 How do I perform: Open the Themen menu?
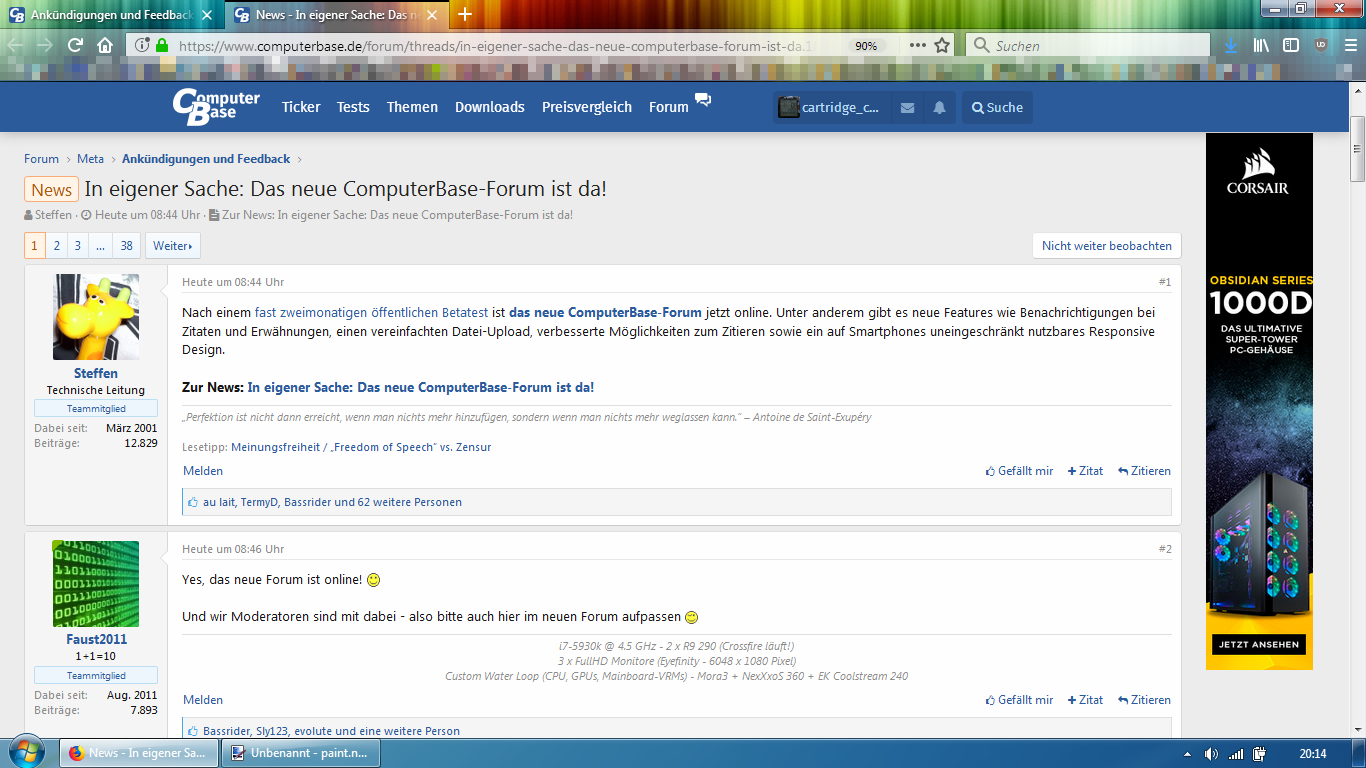412,107
